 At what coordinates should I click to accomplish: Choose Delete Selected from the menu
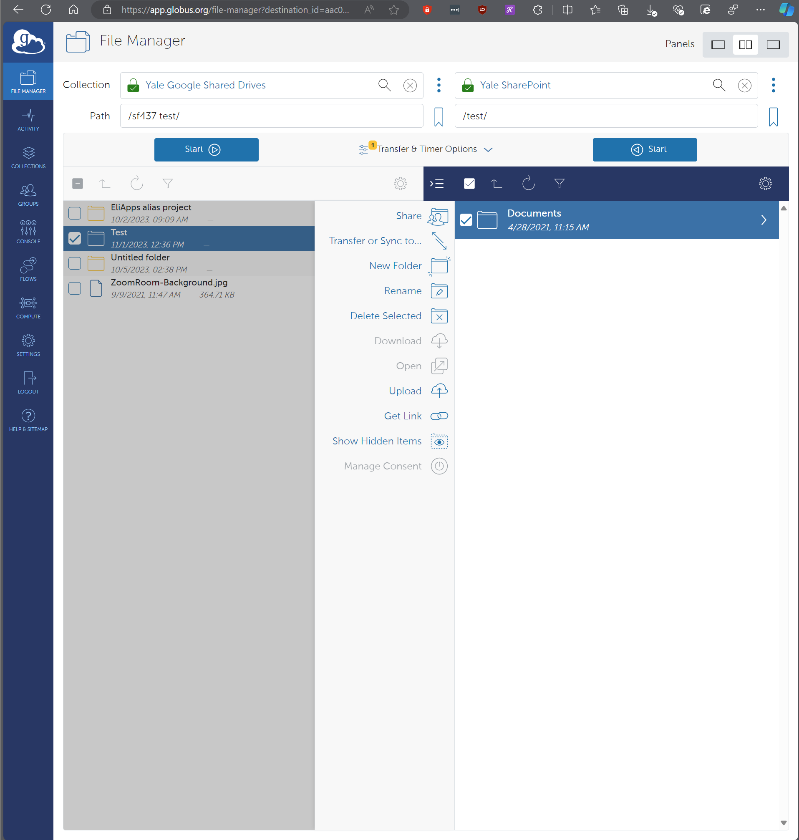[x=386, y=316]
